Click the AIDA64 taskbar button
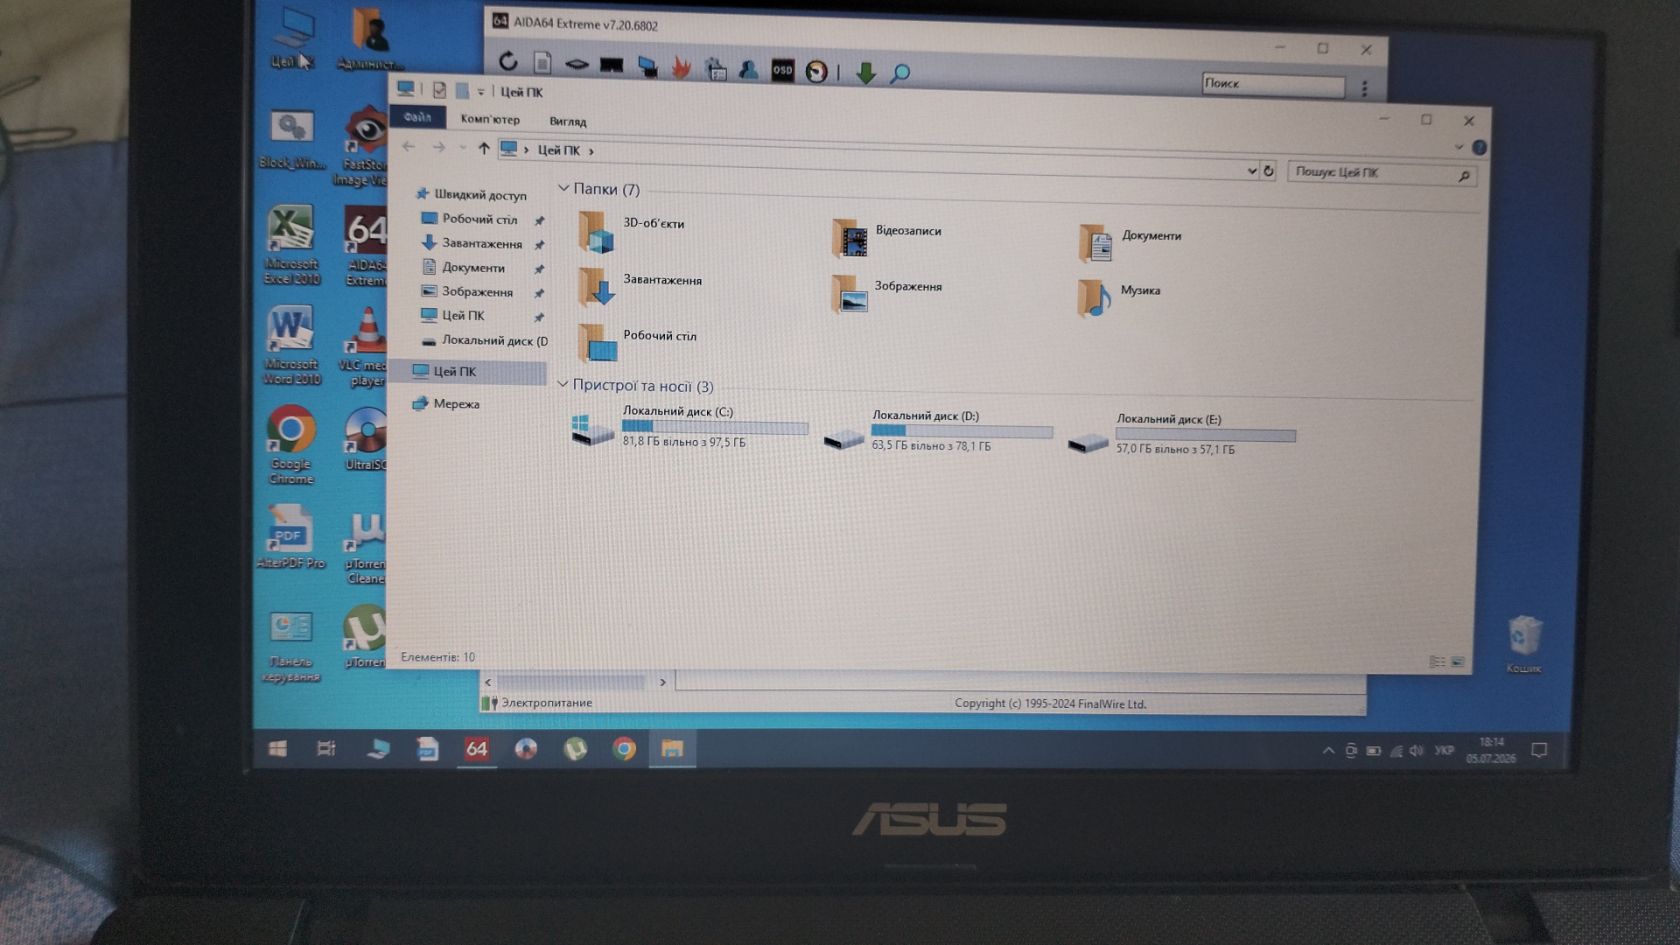This screenshot has height=945, width=1680. click(x=477, y=749)
